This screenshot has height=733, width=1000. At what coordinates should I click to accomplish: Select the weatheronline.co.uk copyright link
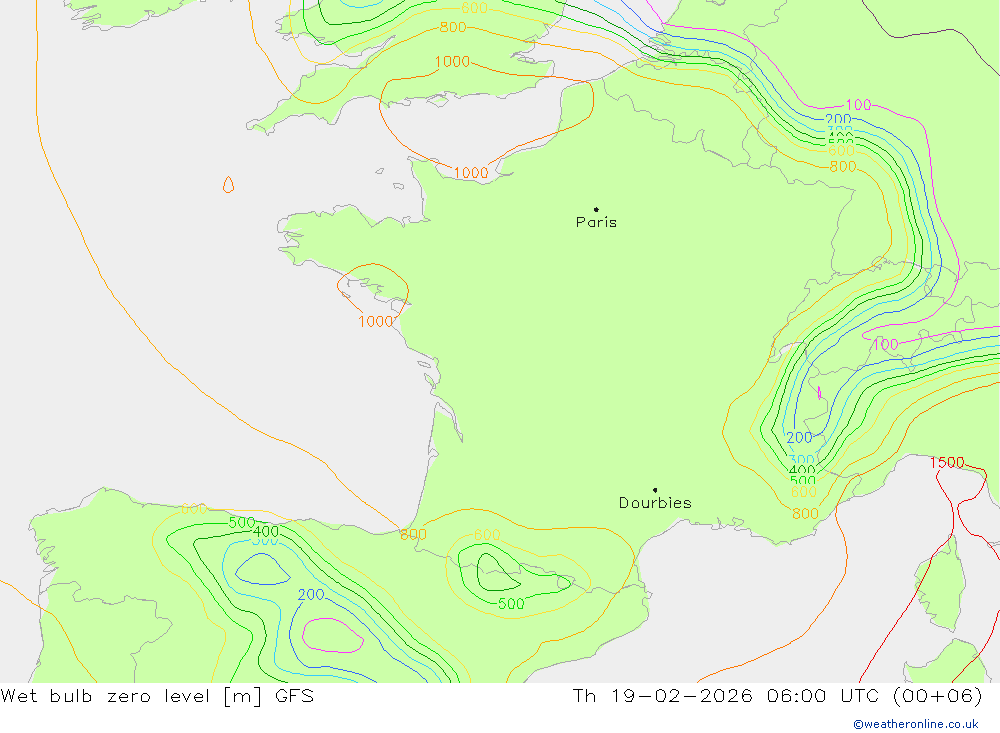click(x=916, y=724)
